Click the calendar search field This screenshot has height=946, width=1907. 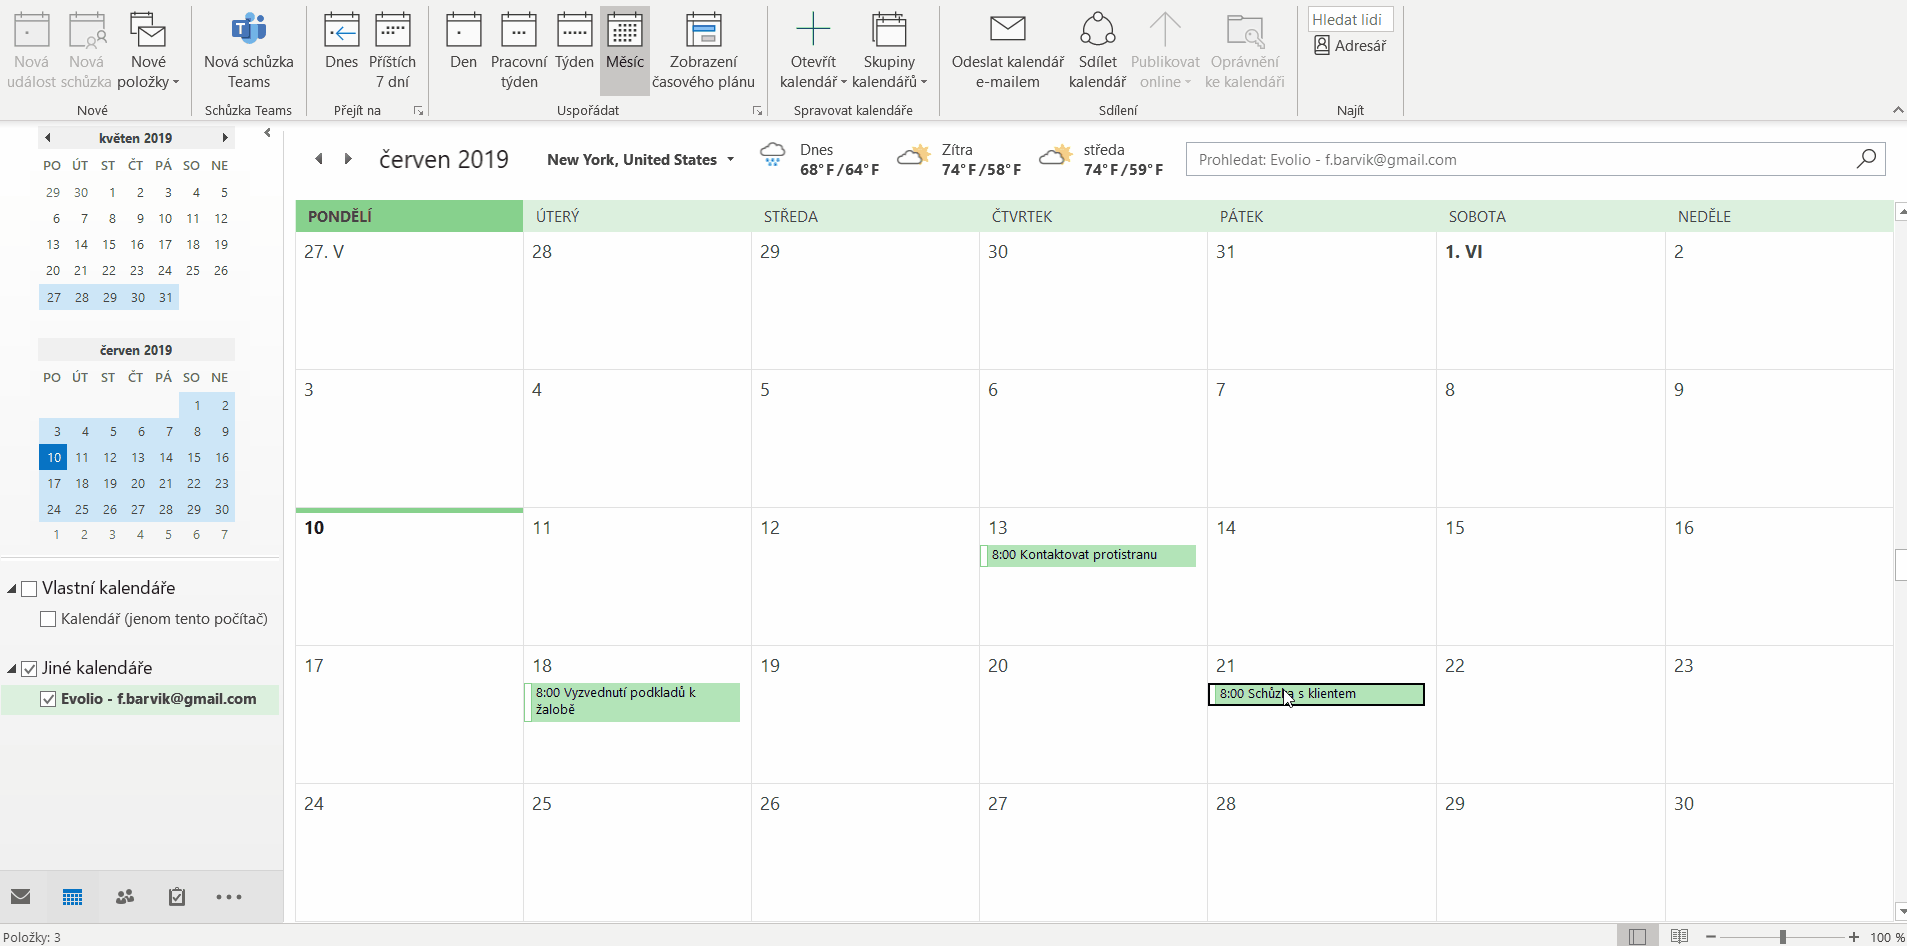1520,160
